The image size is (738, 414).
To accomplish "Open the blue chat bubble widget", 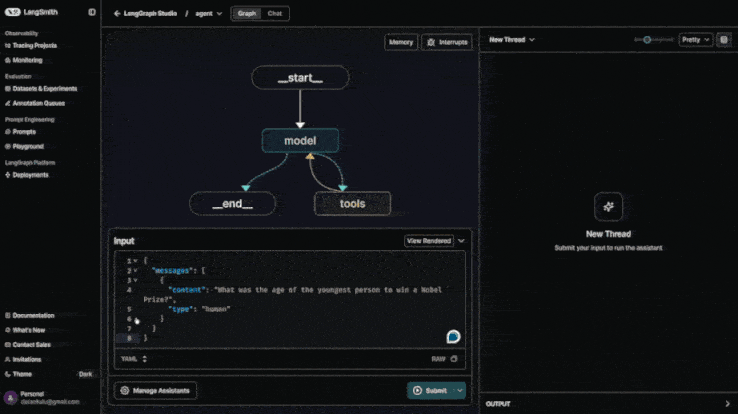I will 453,337.
